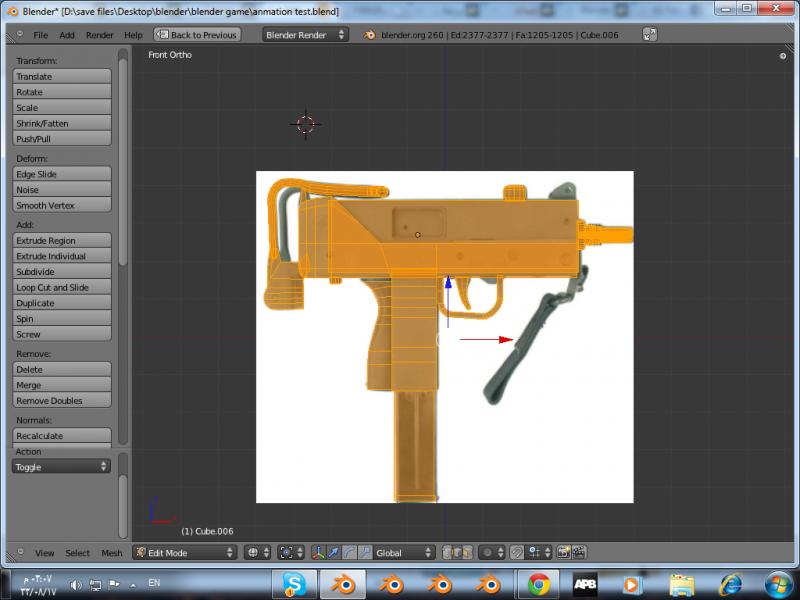The image size is (800, 600).
Task: Open the Global orientation dropdown
Action: (404, 552)
